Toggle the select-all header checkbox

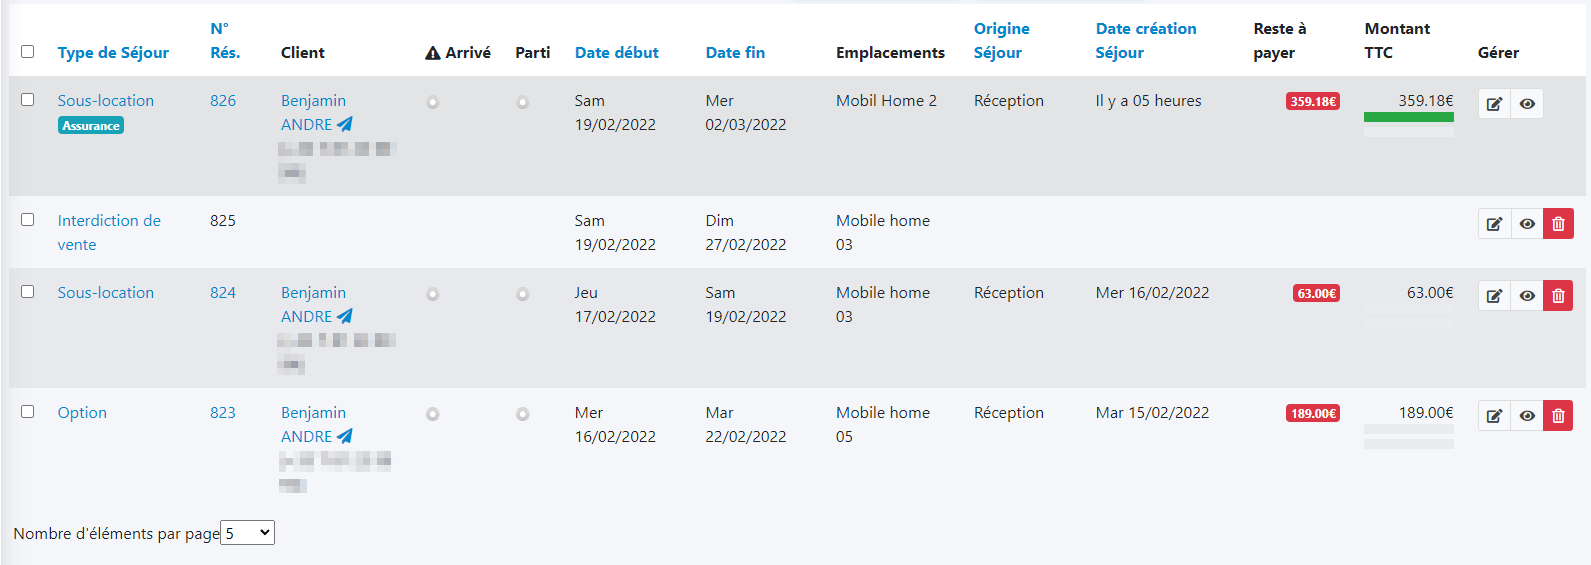(28, 51)
